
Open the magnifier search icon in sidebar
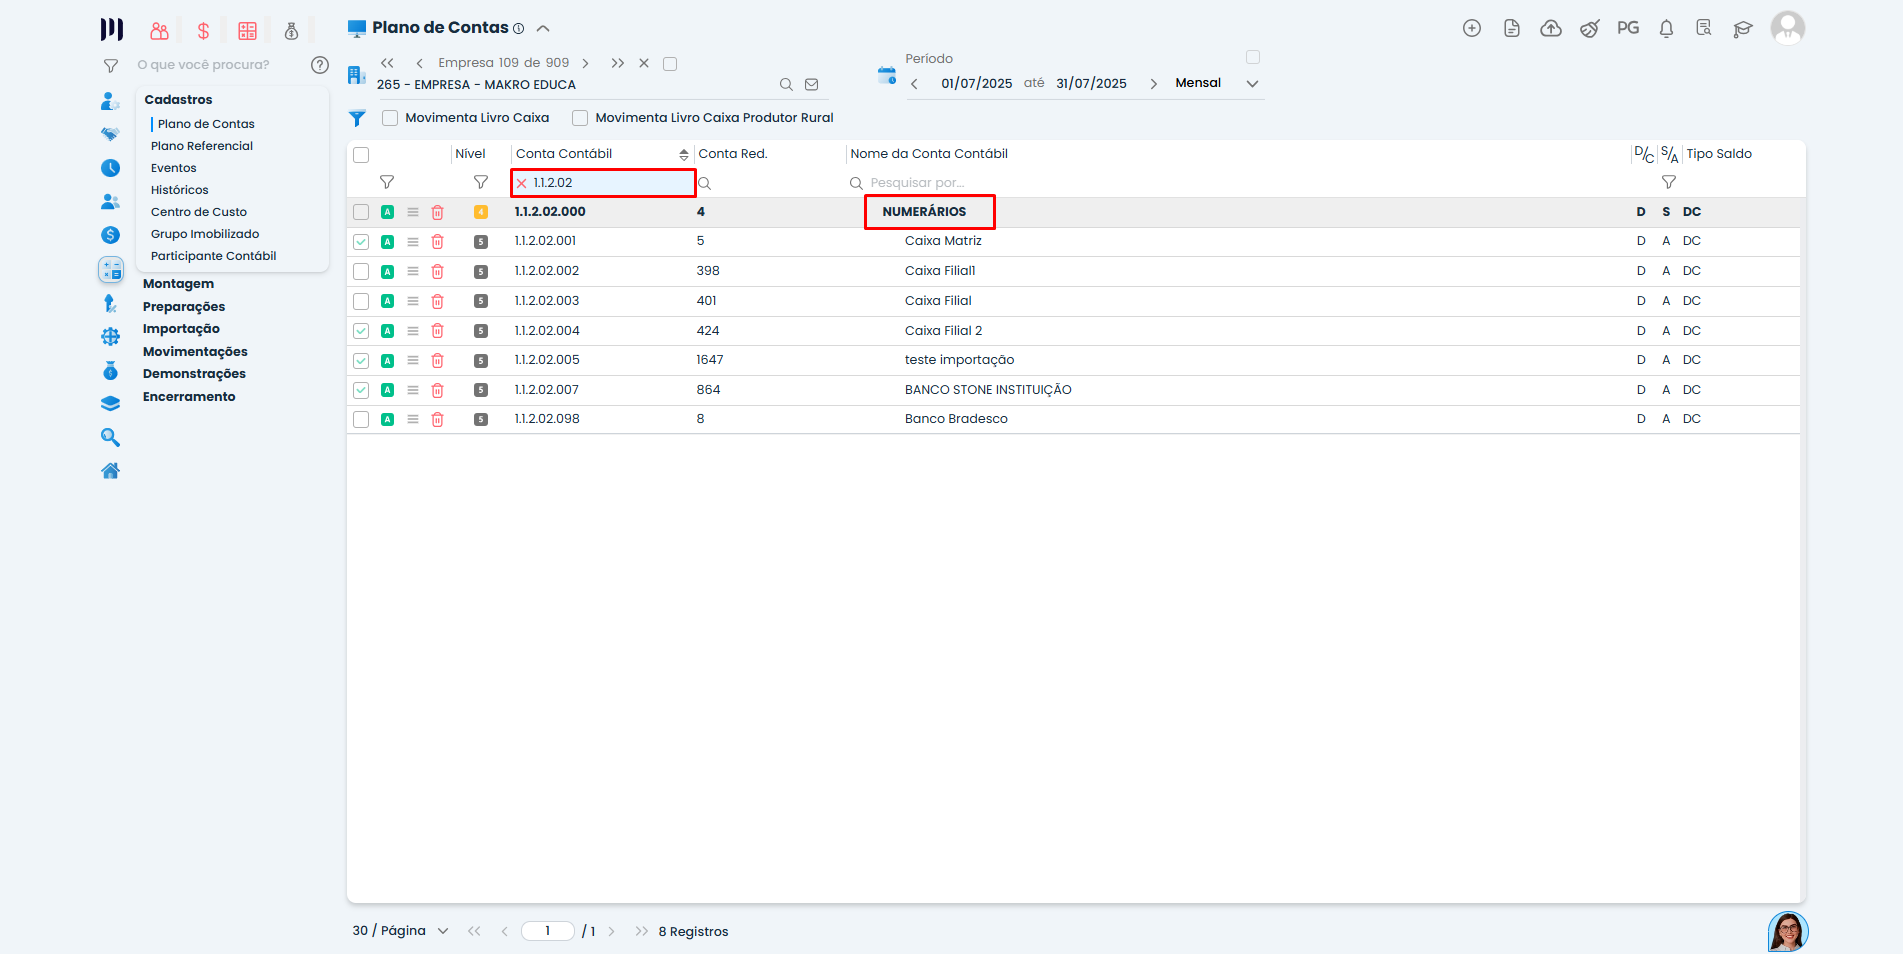[110, 437]
